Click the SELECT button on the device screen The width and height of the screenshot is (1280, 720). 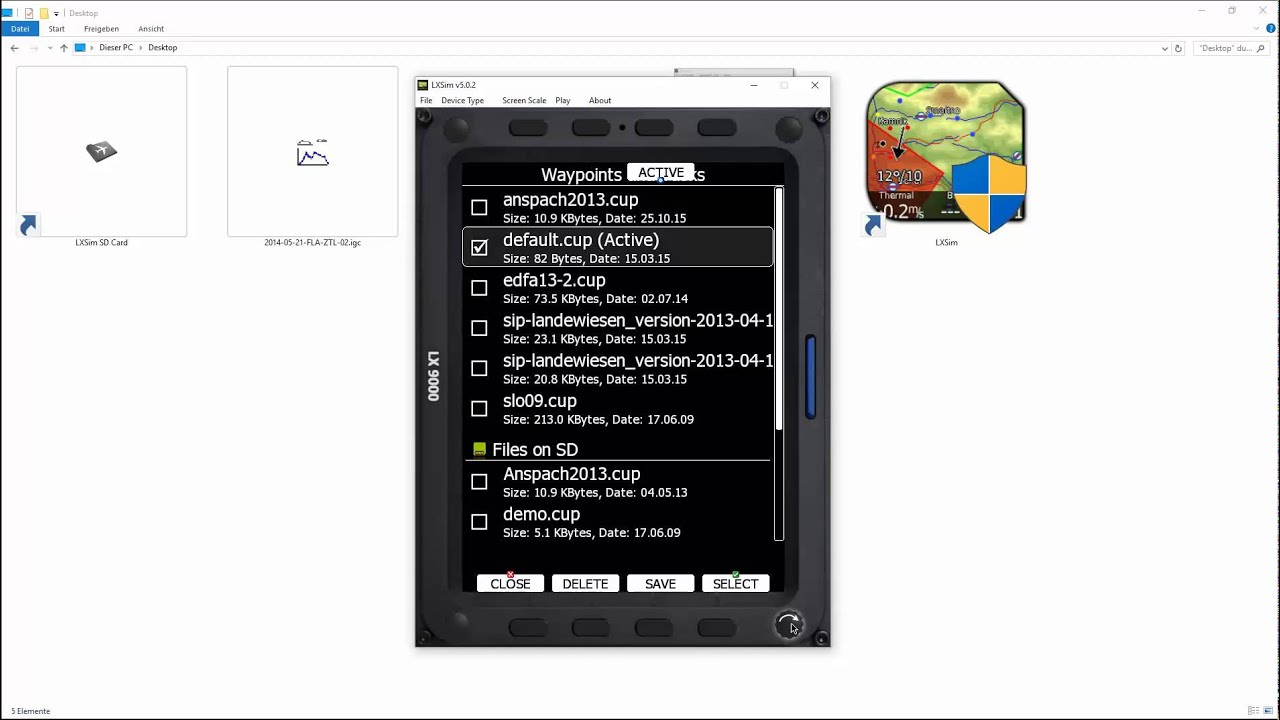(x=735, y=583)
